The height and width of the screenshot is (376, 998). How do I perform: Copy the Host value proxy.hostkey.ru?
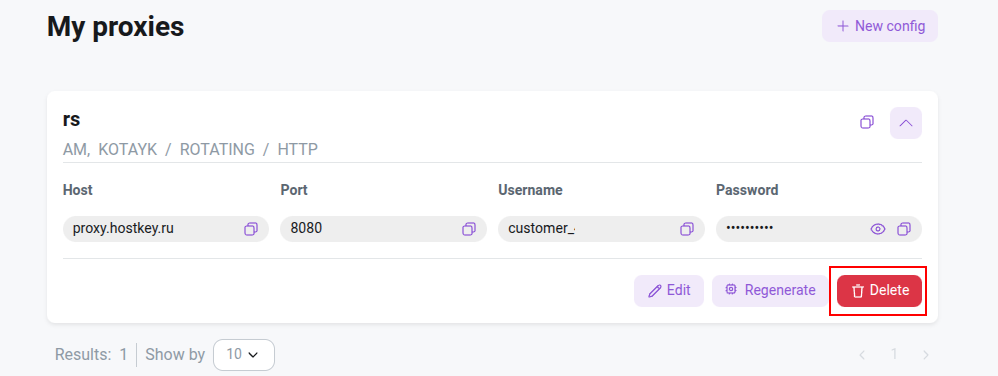click(x=251, y=229)
